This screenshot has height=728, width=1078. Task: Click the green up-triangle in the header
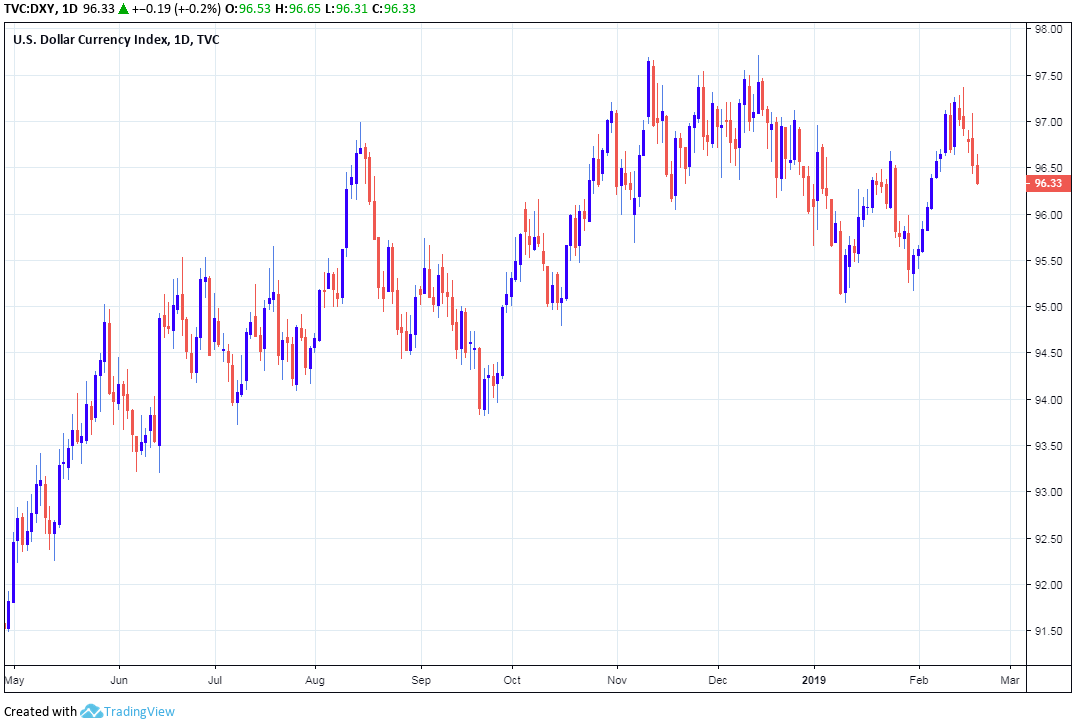122,9
